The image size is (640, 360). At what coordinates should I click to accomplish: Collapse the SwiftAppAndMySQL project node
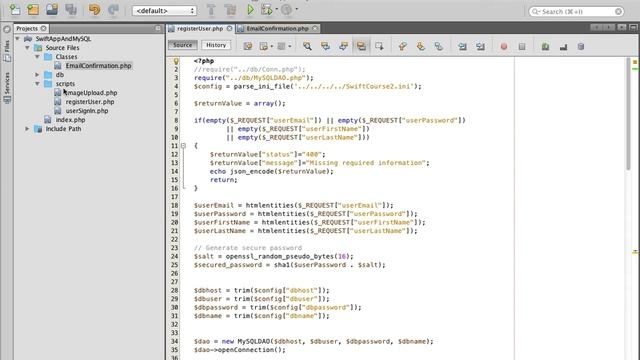point(18,39)
